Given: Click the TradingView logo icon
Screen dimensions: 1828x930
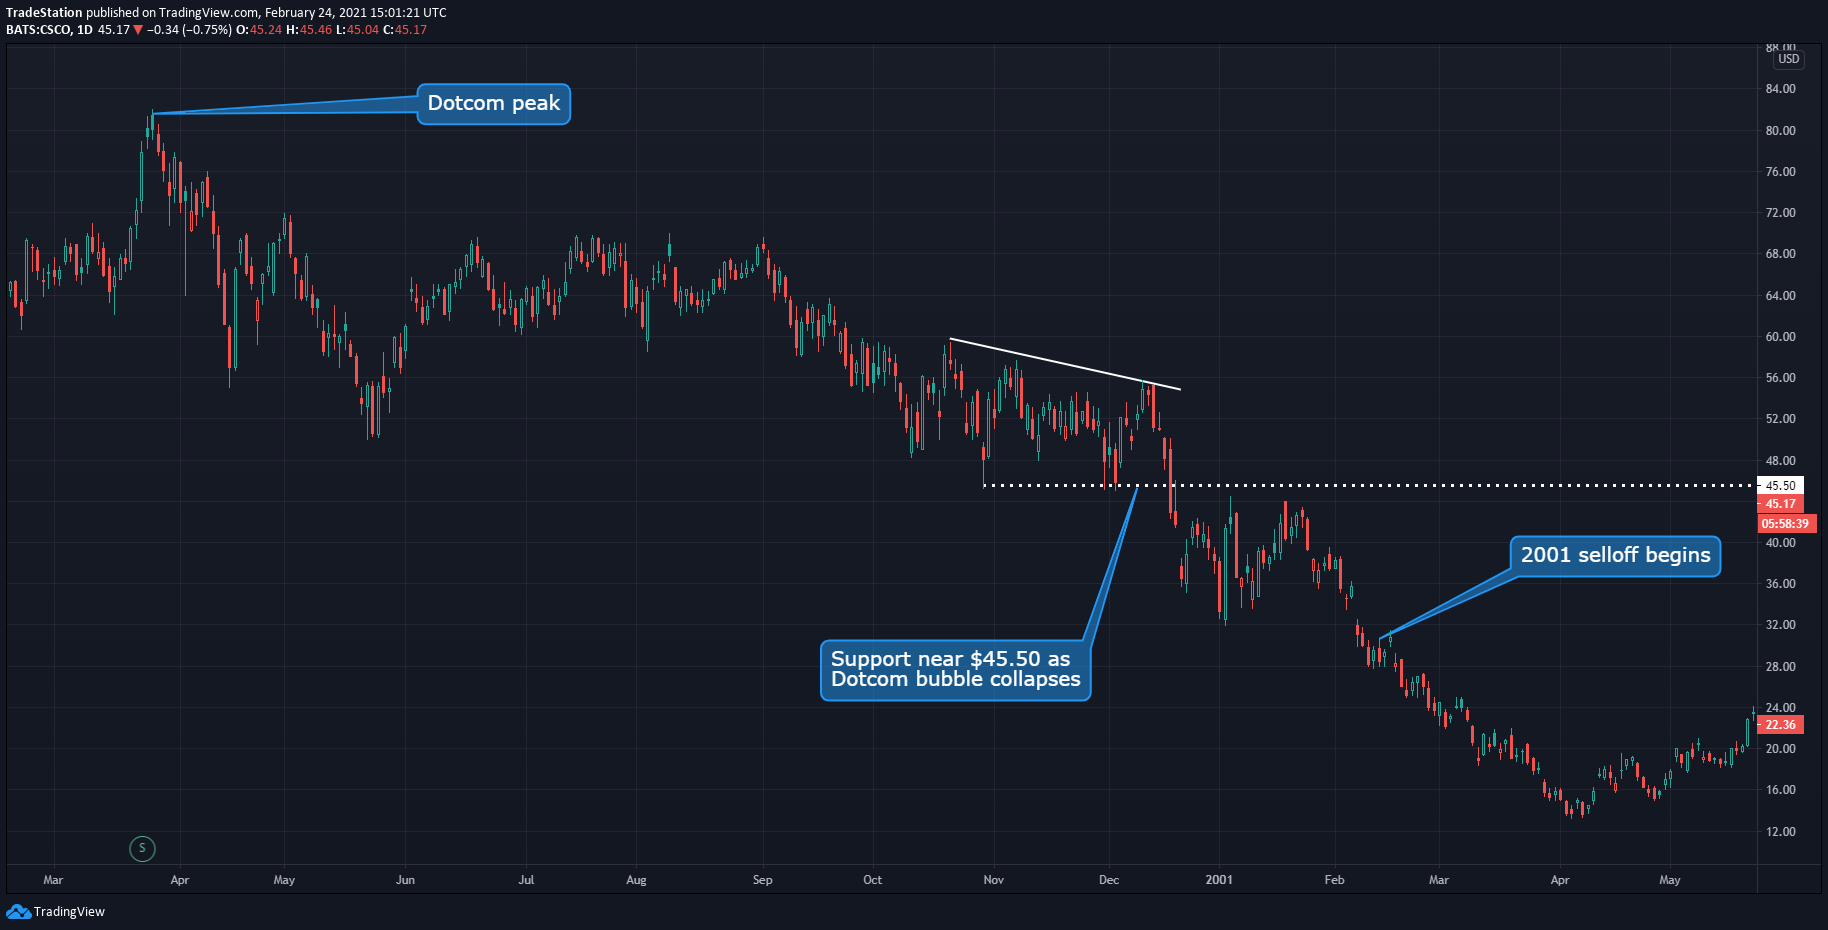Looking at the screenshot, I should (18, 911).
